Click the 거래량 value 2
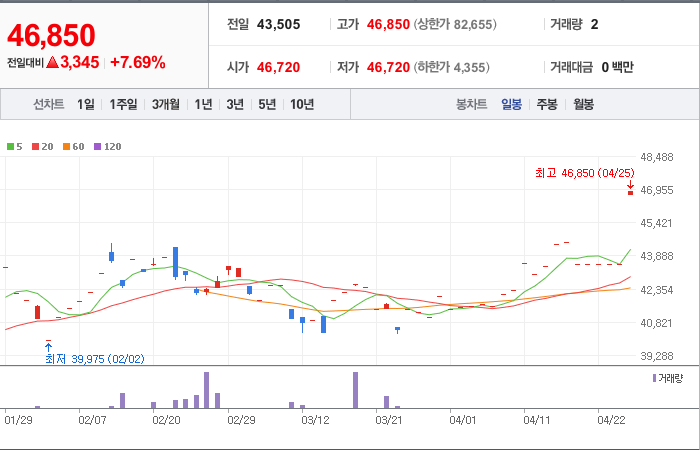This screenshot has height=450, width=700. click(x=594, y=24)
